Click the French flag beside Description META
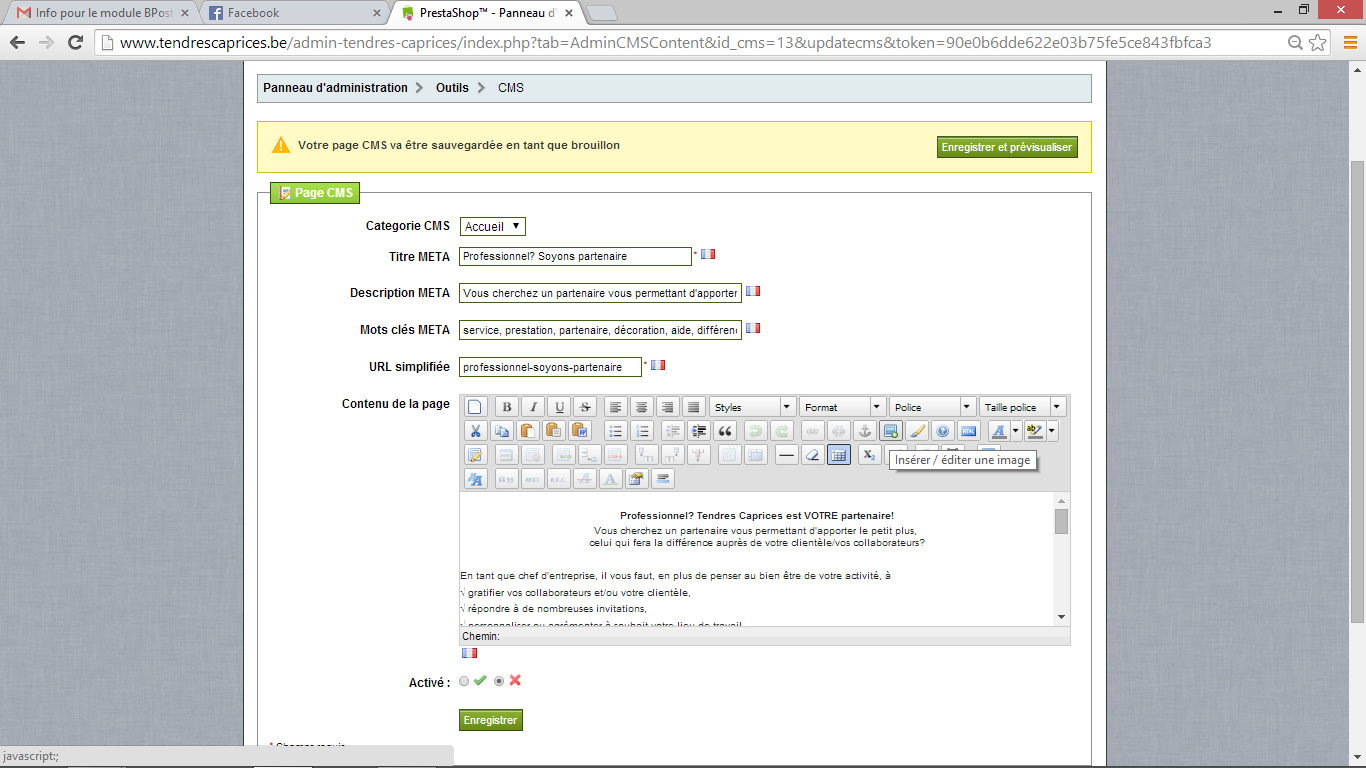 (x=753, y=291)
